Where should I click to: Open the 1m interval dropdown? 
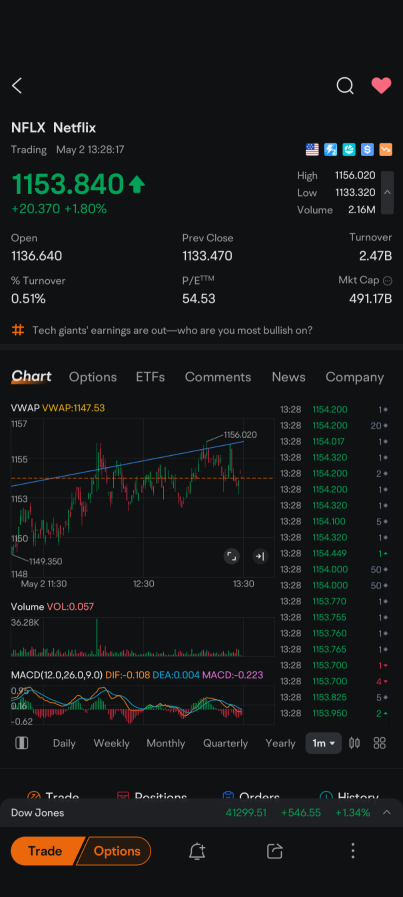(x=323, y=743)
